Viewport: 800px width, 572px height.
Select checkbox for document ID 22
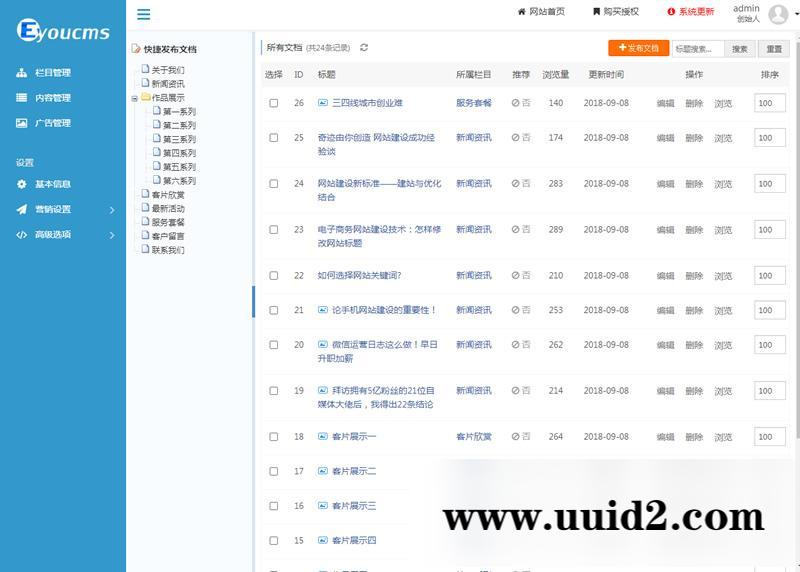(x=274, y=276)
